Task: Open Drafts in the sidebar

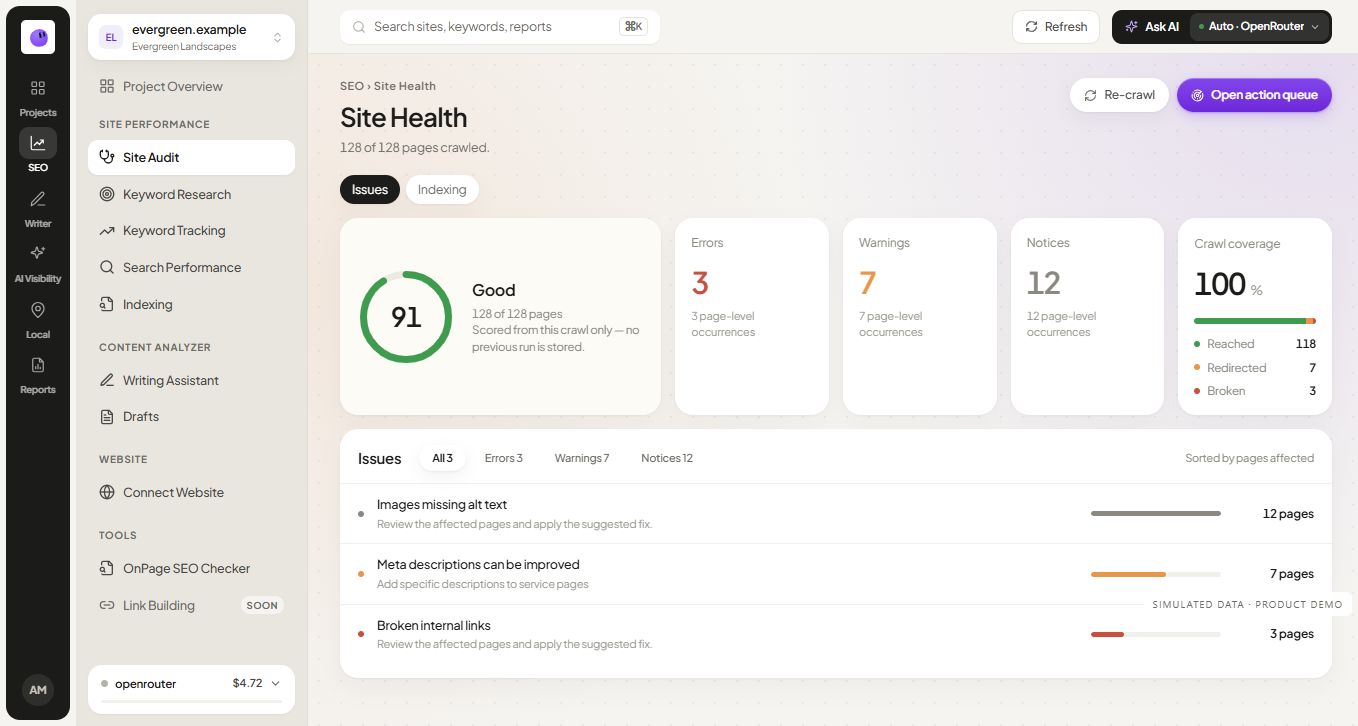Action: 191,416
